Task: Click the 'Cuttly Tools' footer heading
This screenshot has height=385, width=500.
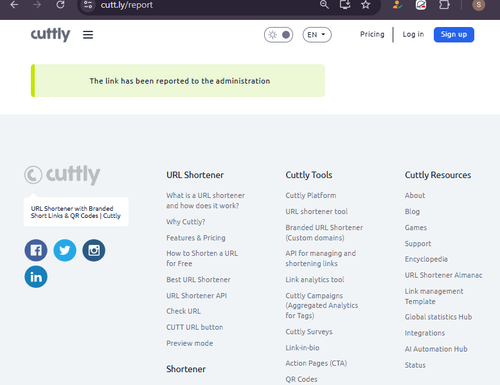Action: coord(309,175)
